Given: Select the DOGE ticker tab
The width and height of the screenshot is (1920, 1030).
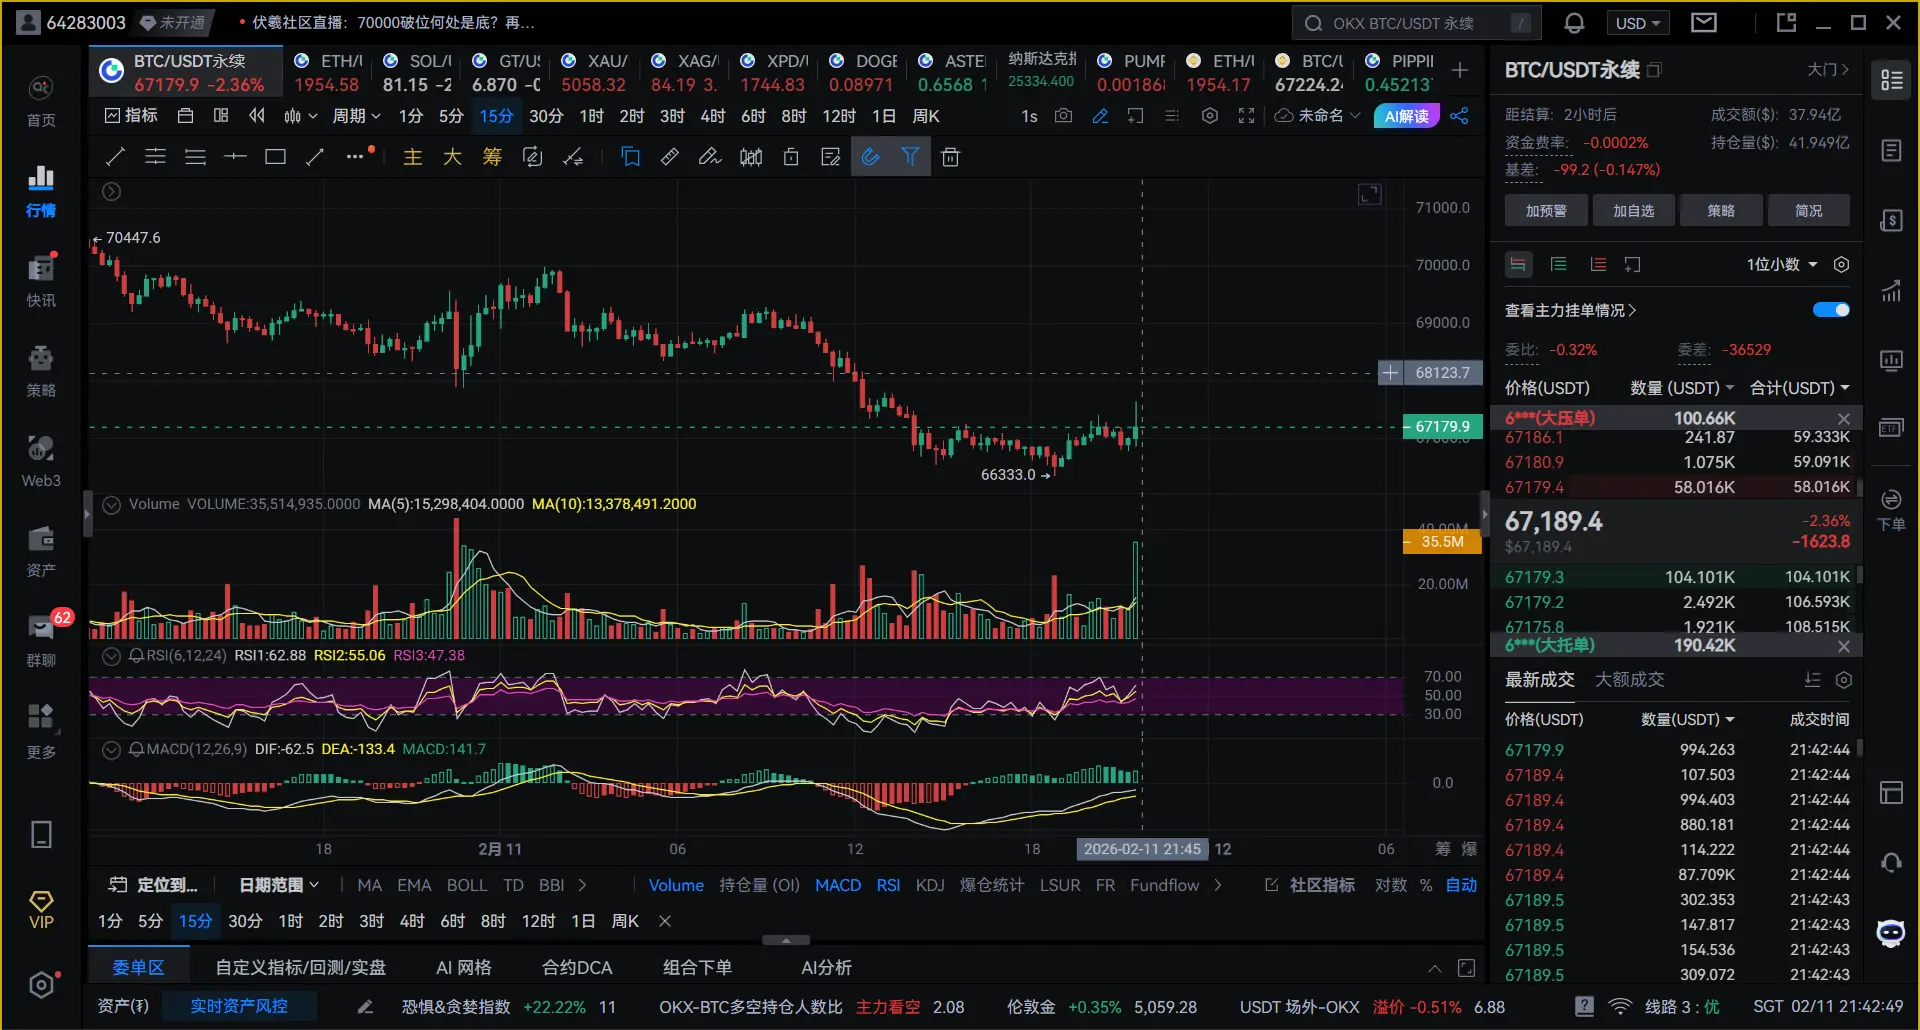Looking at the screenshot, I should [863, 73].
